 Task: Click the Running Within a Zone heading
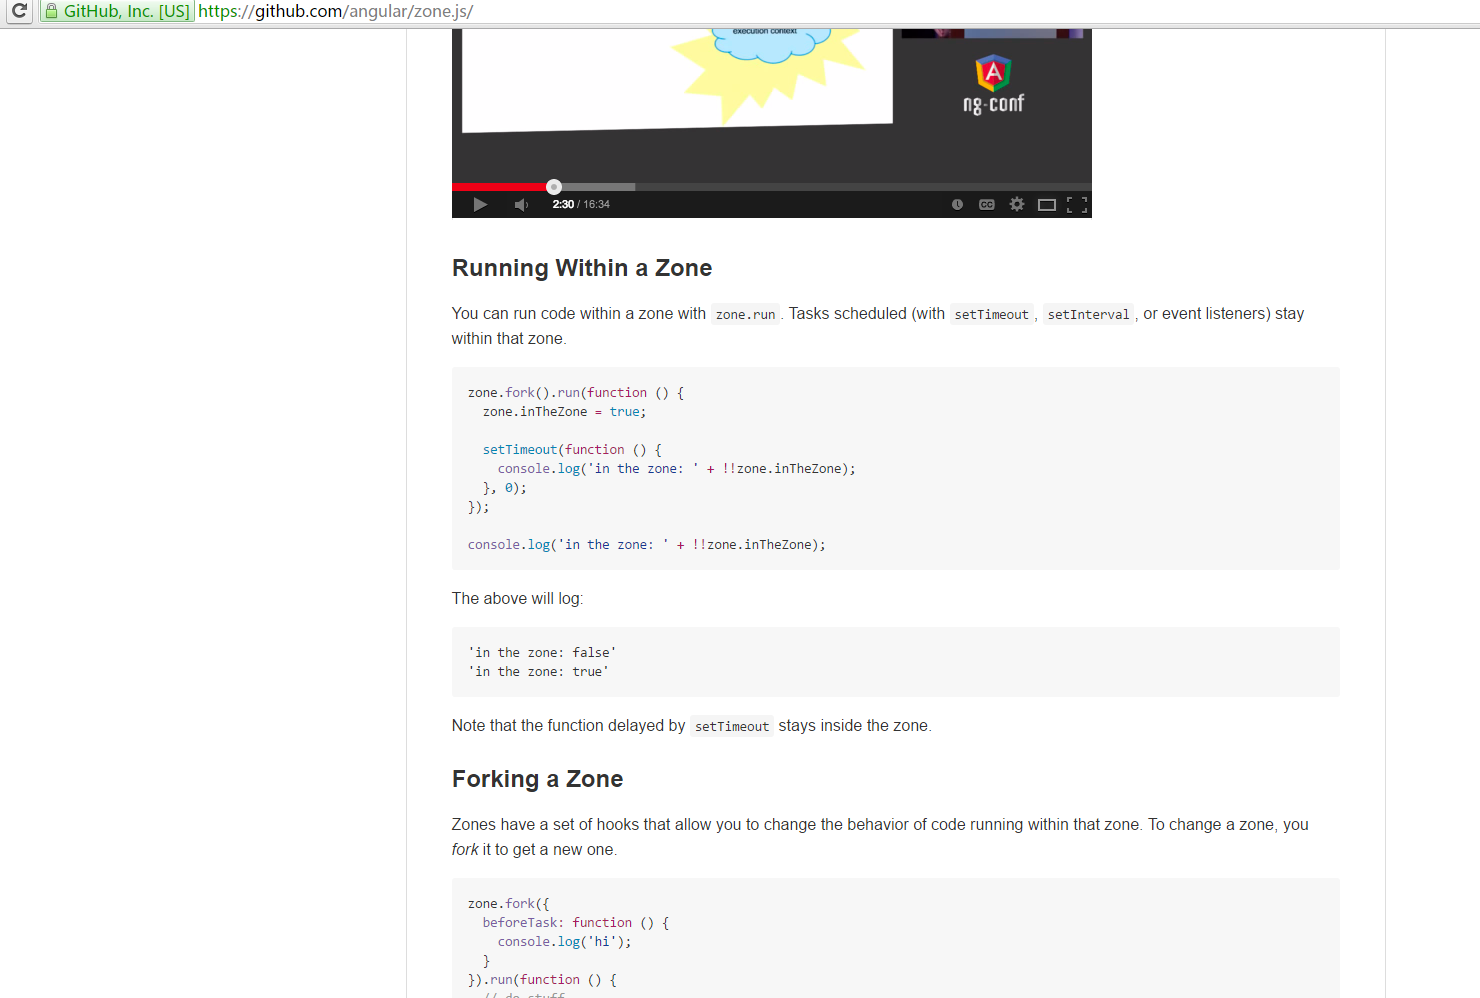(582, 268)
